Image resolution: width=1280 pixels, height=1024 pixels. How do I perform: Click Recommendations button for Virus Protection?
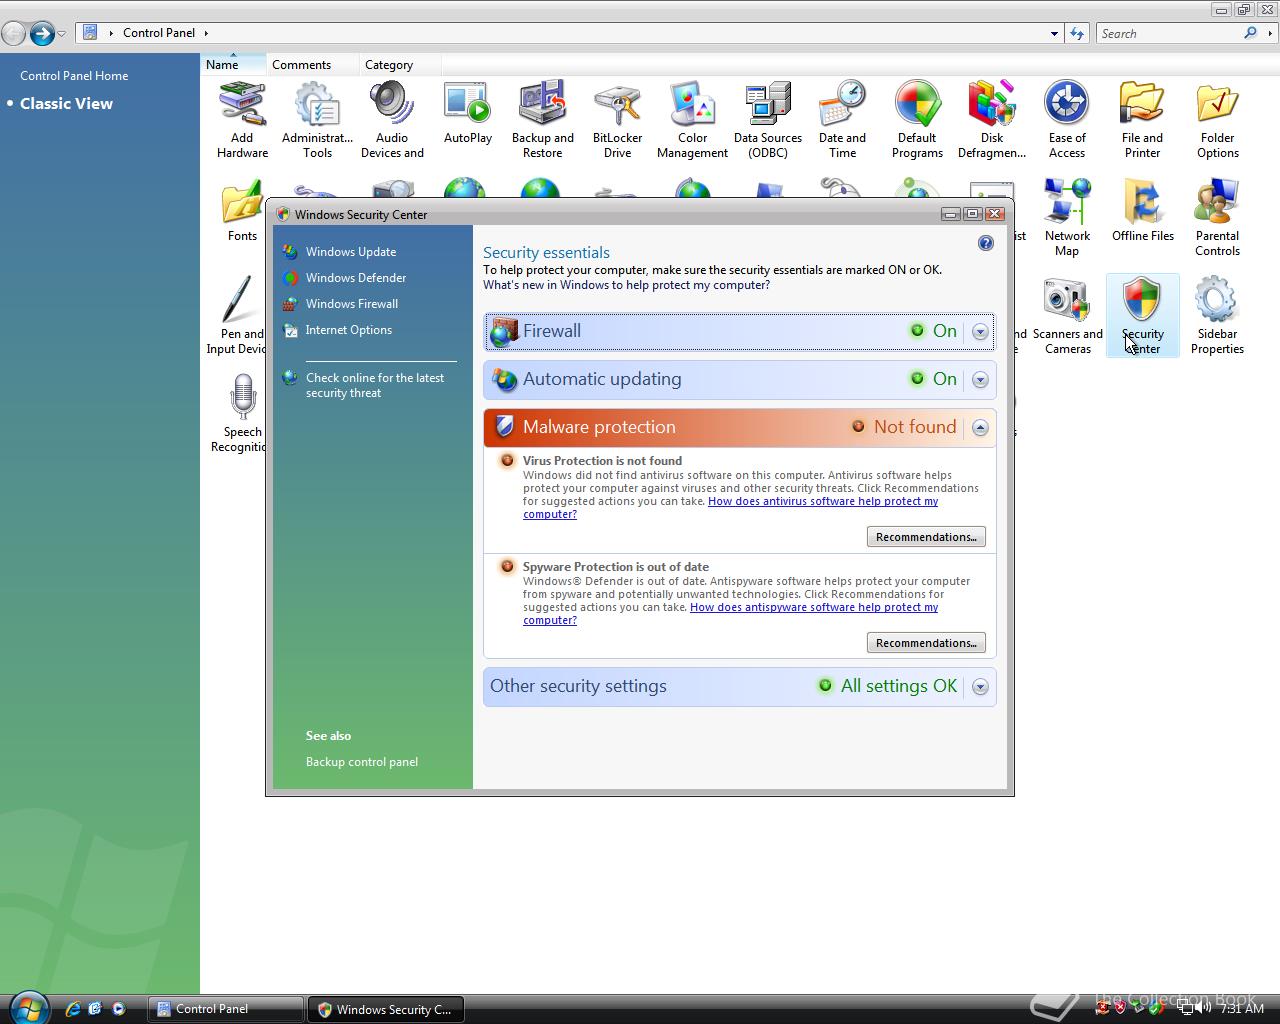point(926,537)
